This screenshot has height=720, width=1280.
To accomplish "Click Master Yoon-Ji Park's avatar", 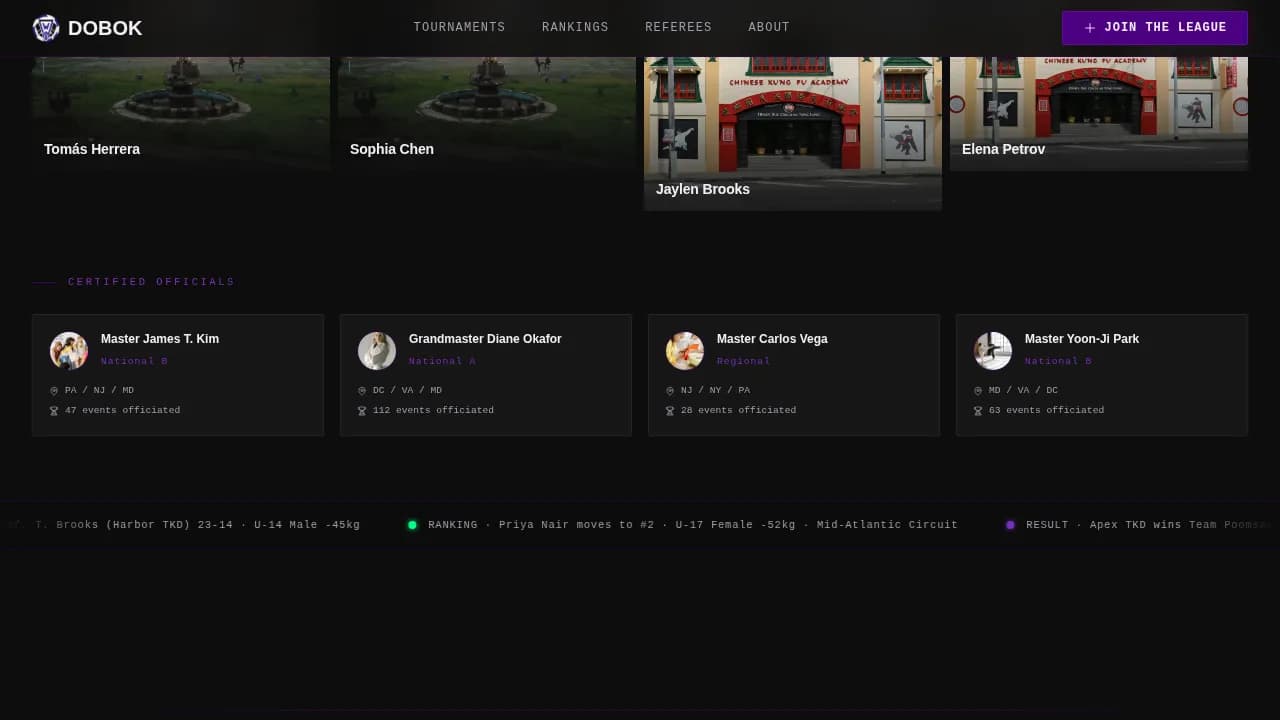I will point(993,351).
